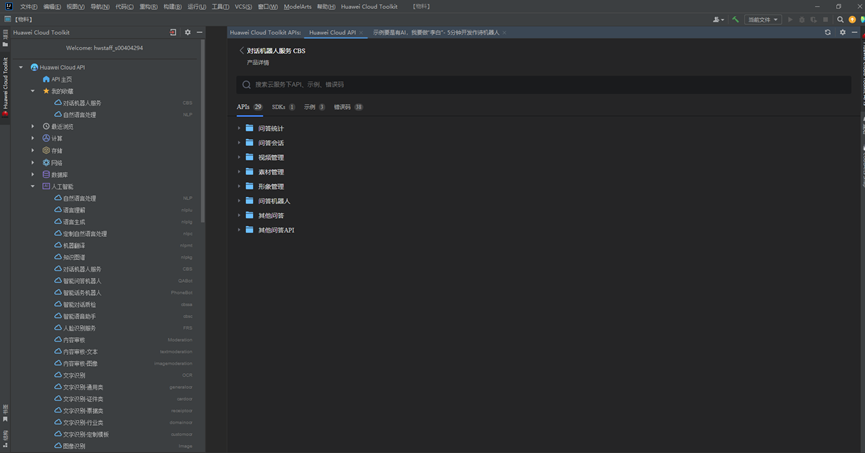Image resolution: width=865 pixels, height=453 pixels.
Task: Open the 视图(V) menu
Action: click(76, 7)
